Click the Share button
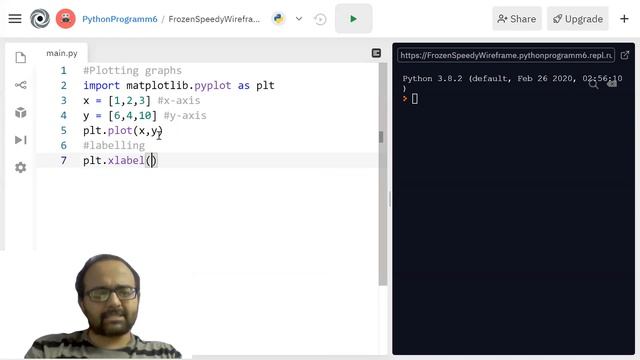This screenshot has height=360, width=640. (x=517, y=19)
